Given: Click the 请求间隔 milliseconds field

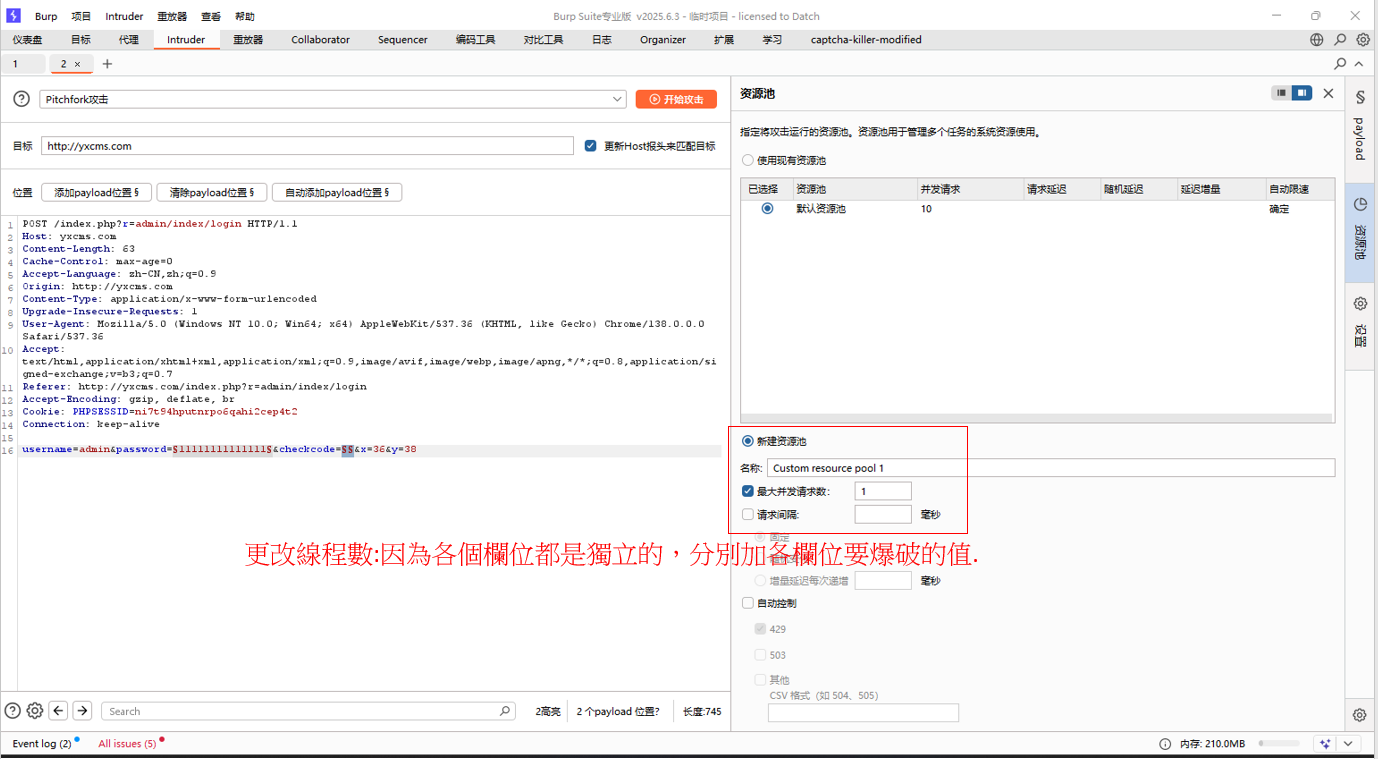Looking at the screenshot, I should click(x=883, y=514).
